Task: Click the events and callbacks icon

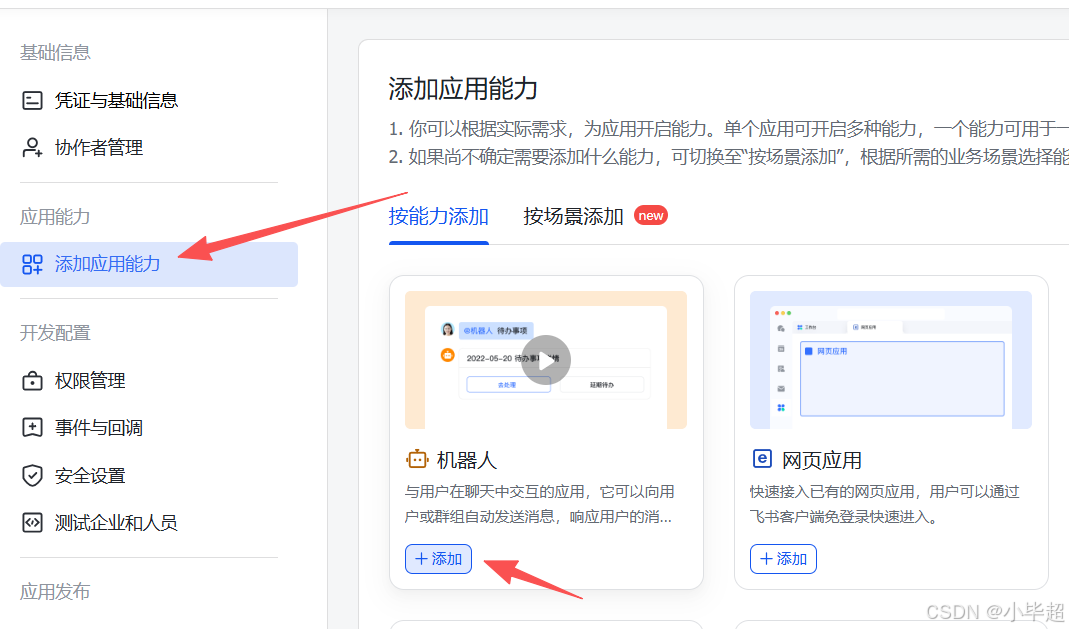Action: point(32,427)
